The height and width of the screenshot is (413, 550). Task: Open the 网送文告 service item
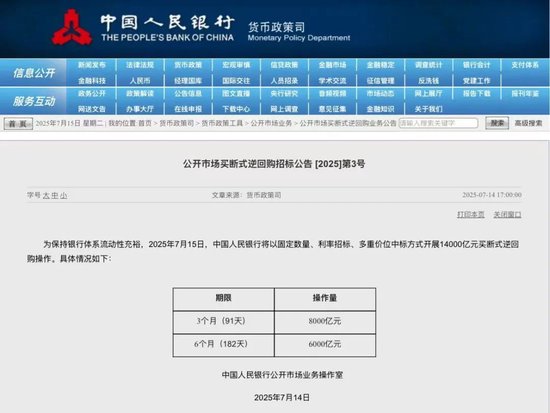(x=92, y=109)
